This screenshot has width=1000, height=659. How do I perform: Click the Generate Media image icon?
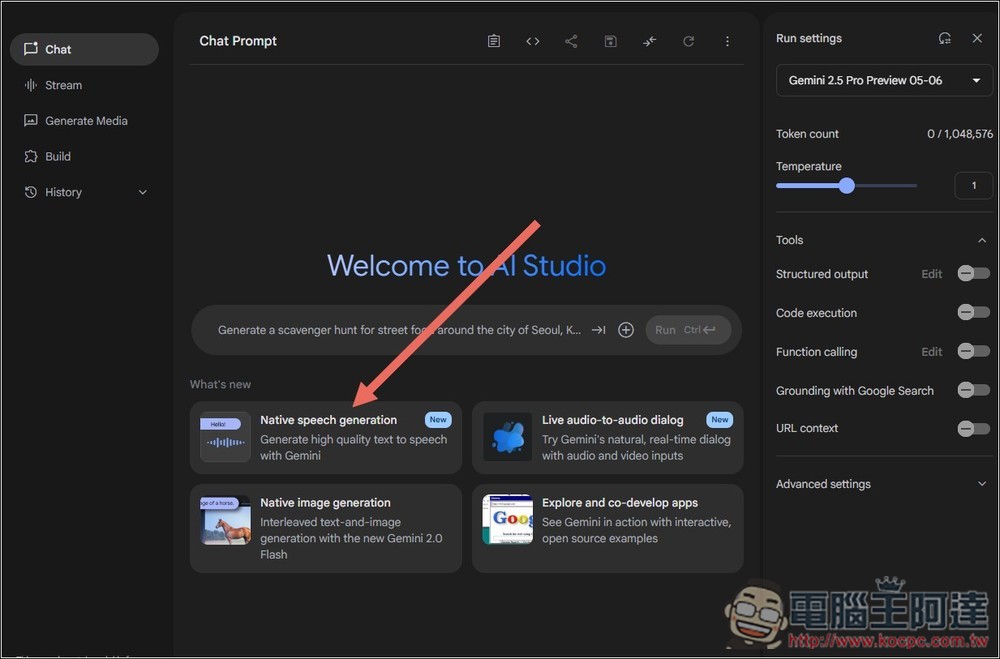tap(31, 121)
